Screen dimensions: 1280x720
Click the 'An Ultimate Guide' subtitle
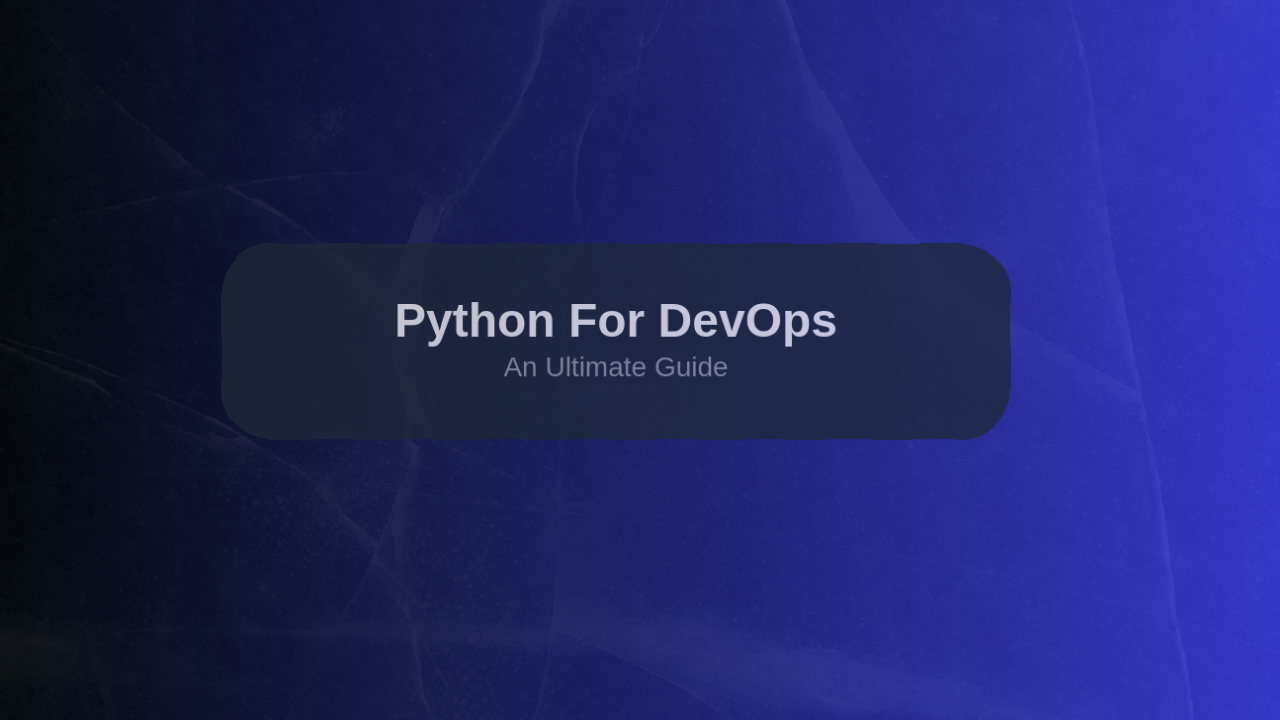pos(615,367)
